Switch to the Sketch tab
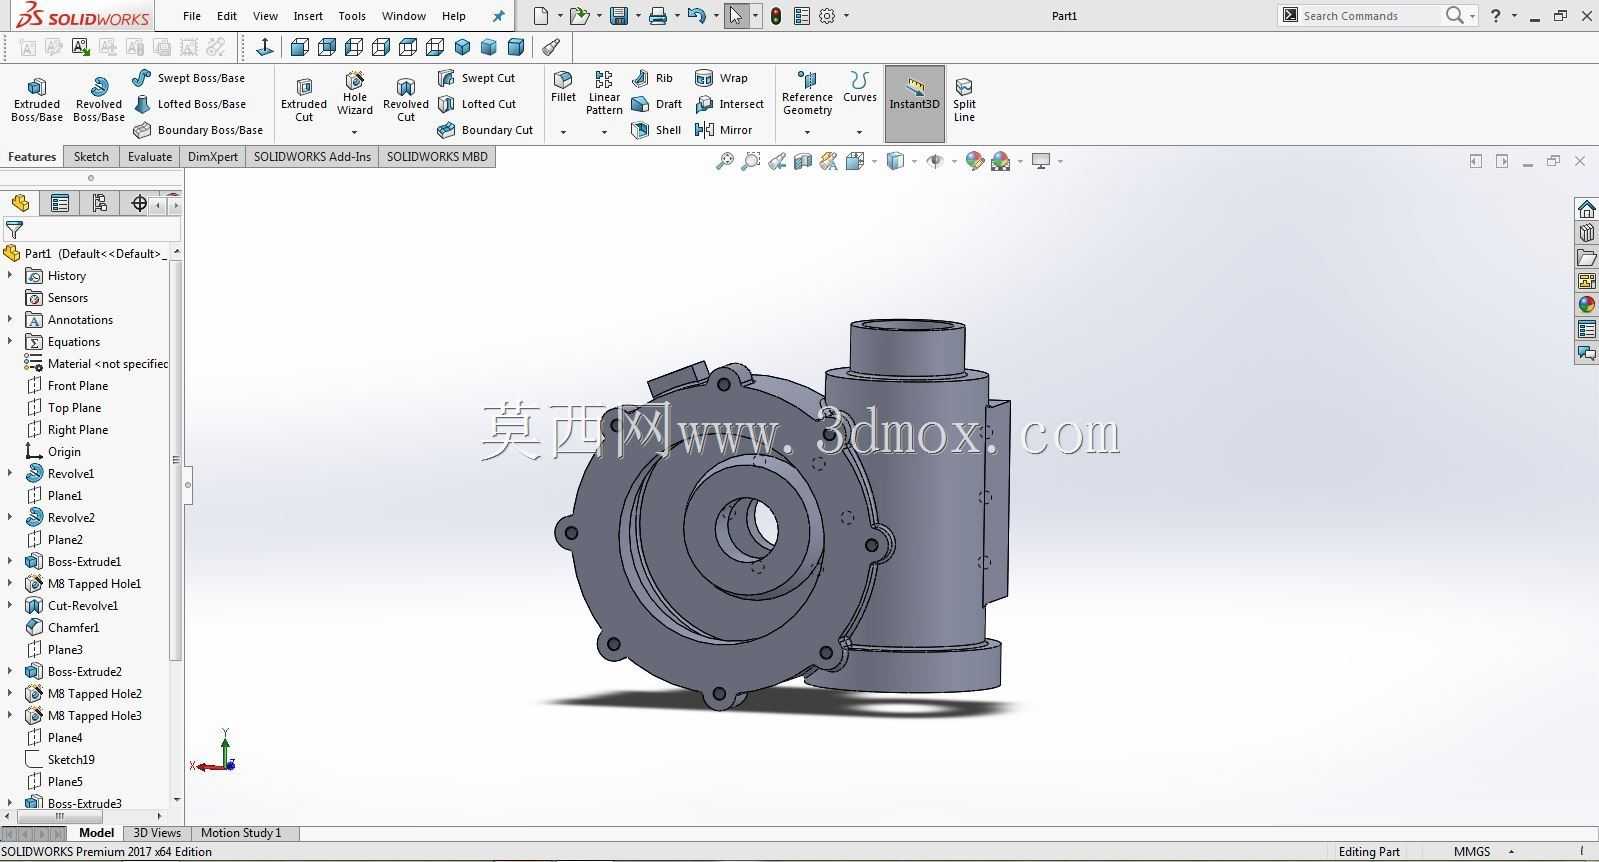The image size is (1599, 862). pyautogui.click(x=91, y=157)
